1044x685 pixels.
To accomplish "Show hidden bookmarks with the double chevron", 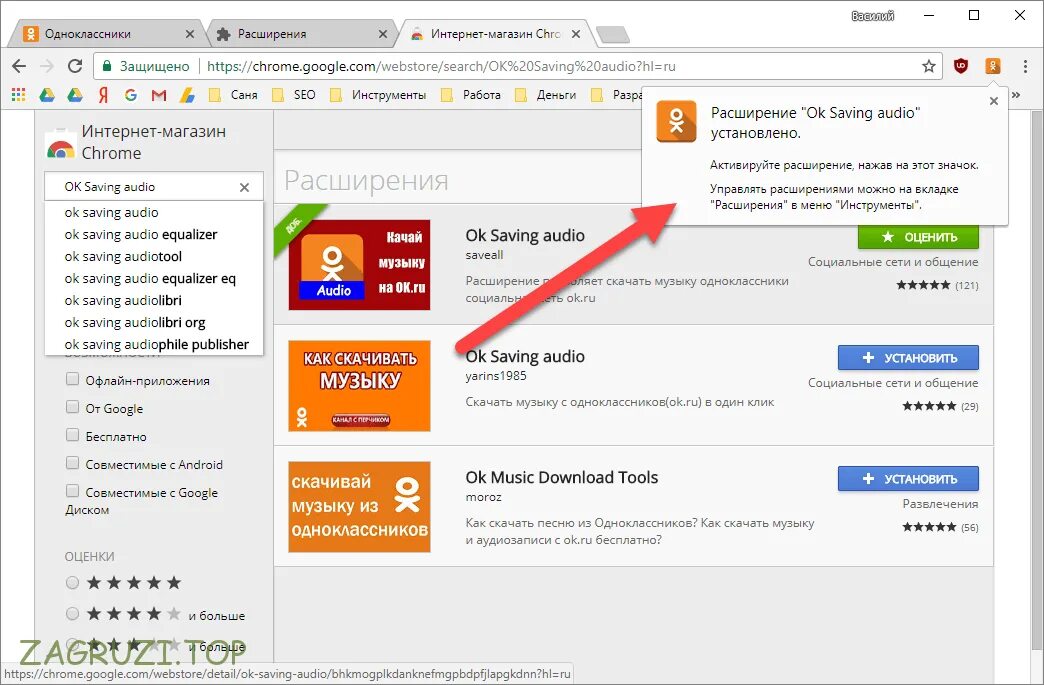I will coord(1016,95).
